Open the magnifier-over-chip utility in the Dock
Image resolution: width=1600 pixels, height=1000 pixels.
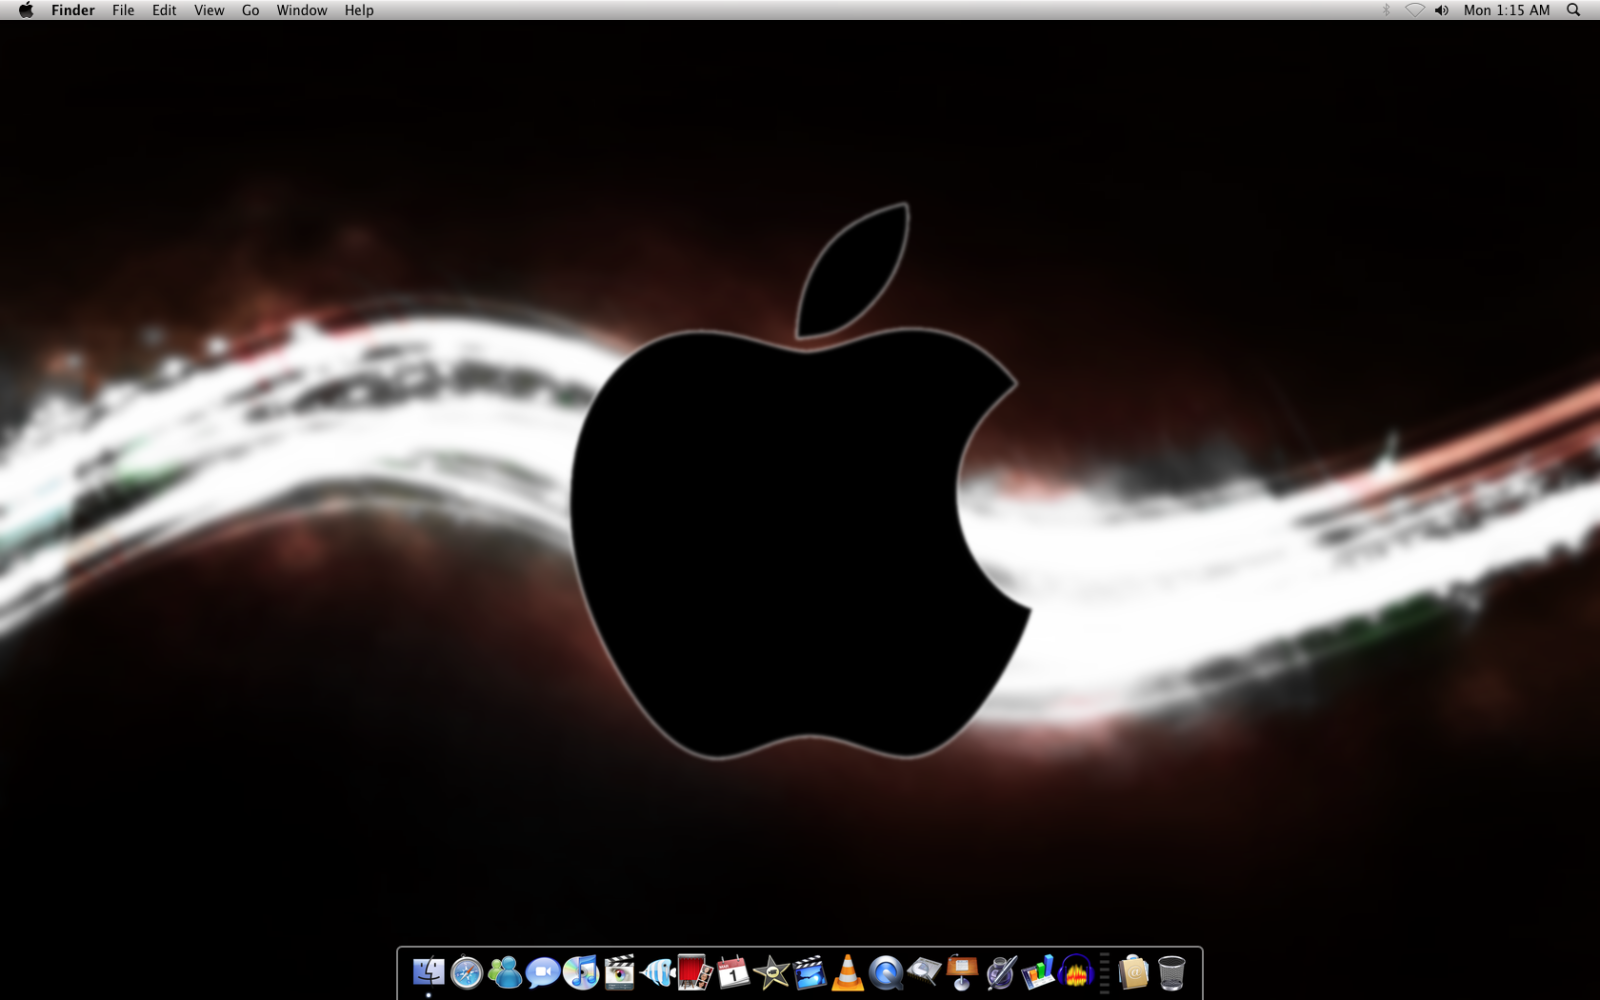tap(923, 972)
